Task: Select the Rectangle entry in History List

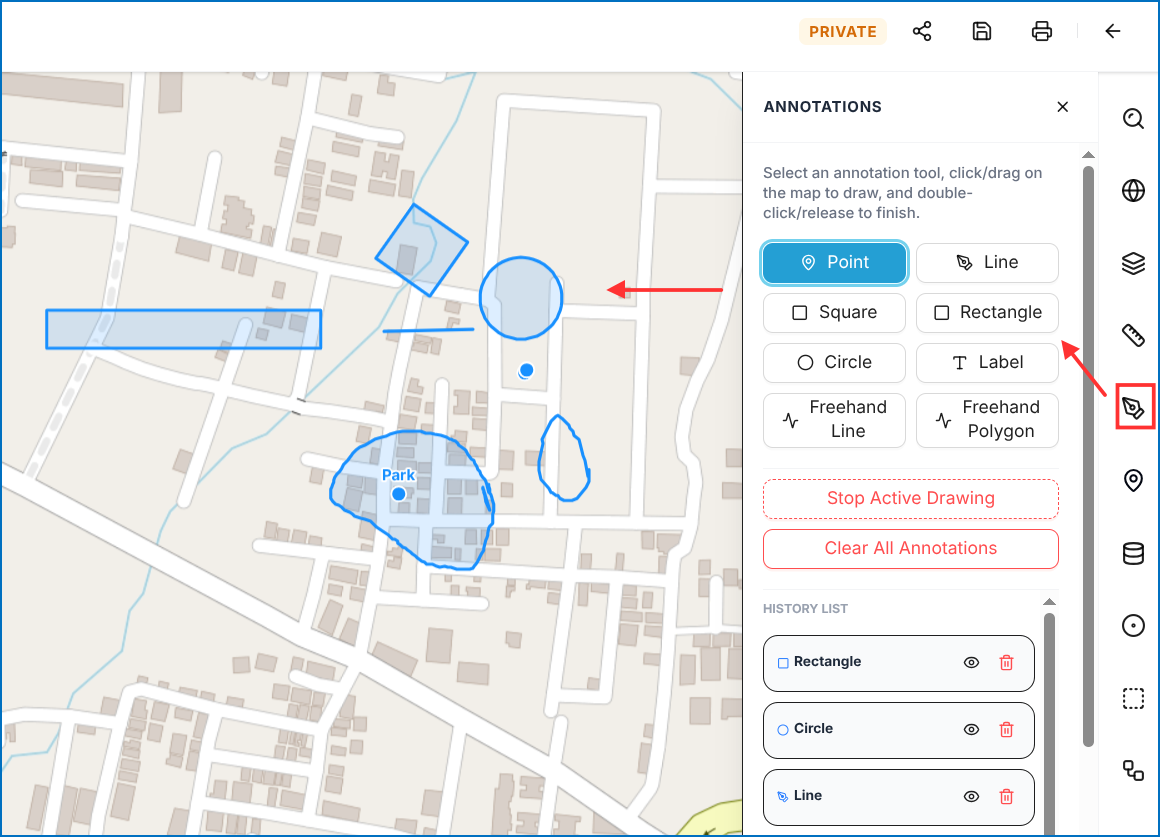Action: (899, 664)
